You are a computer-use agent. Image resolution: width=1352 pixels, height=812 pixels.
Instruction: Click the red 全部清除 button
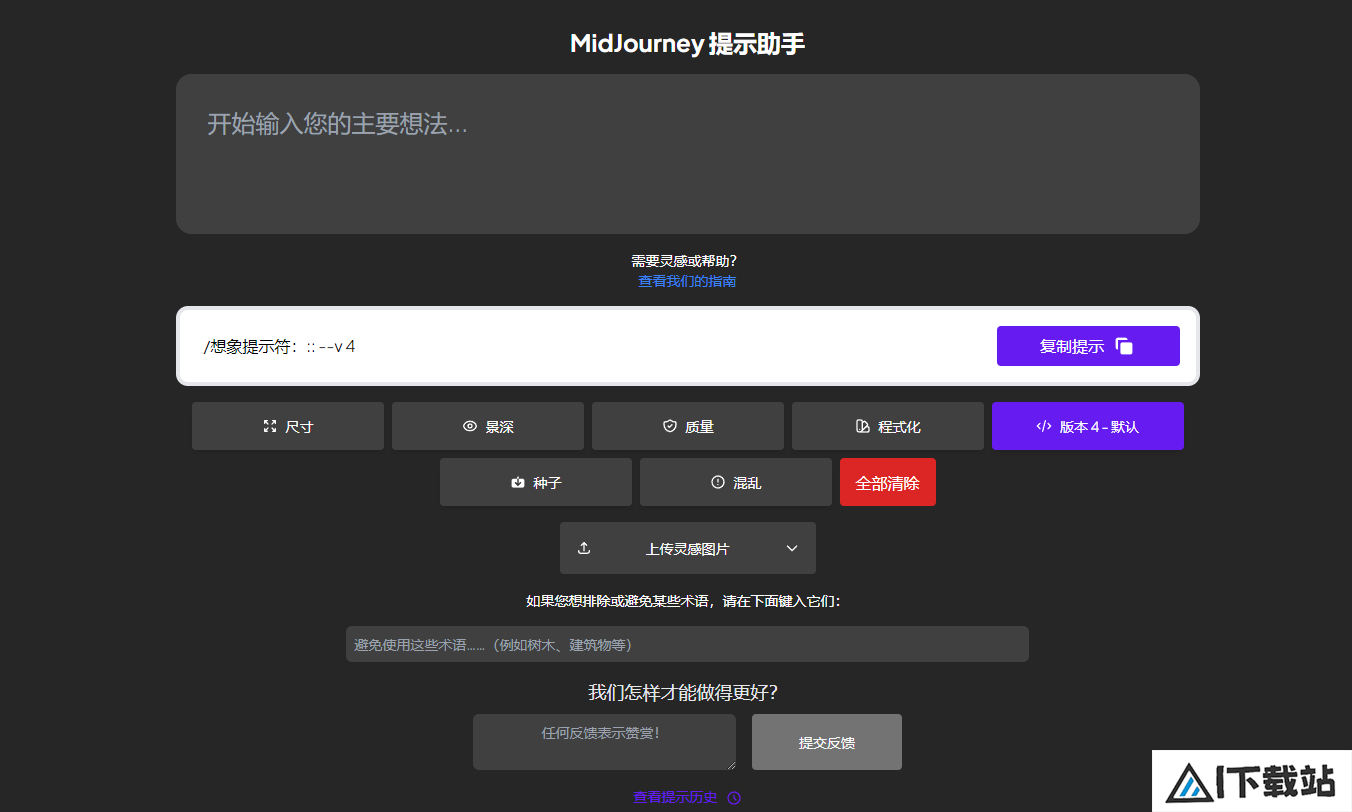click(888, 482)
